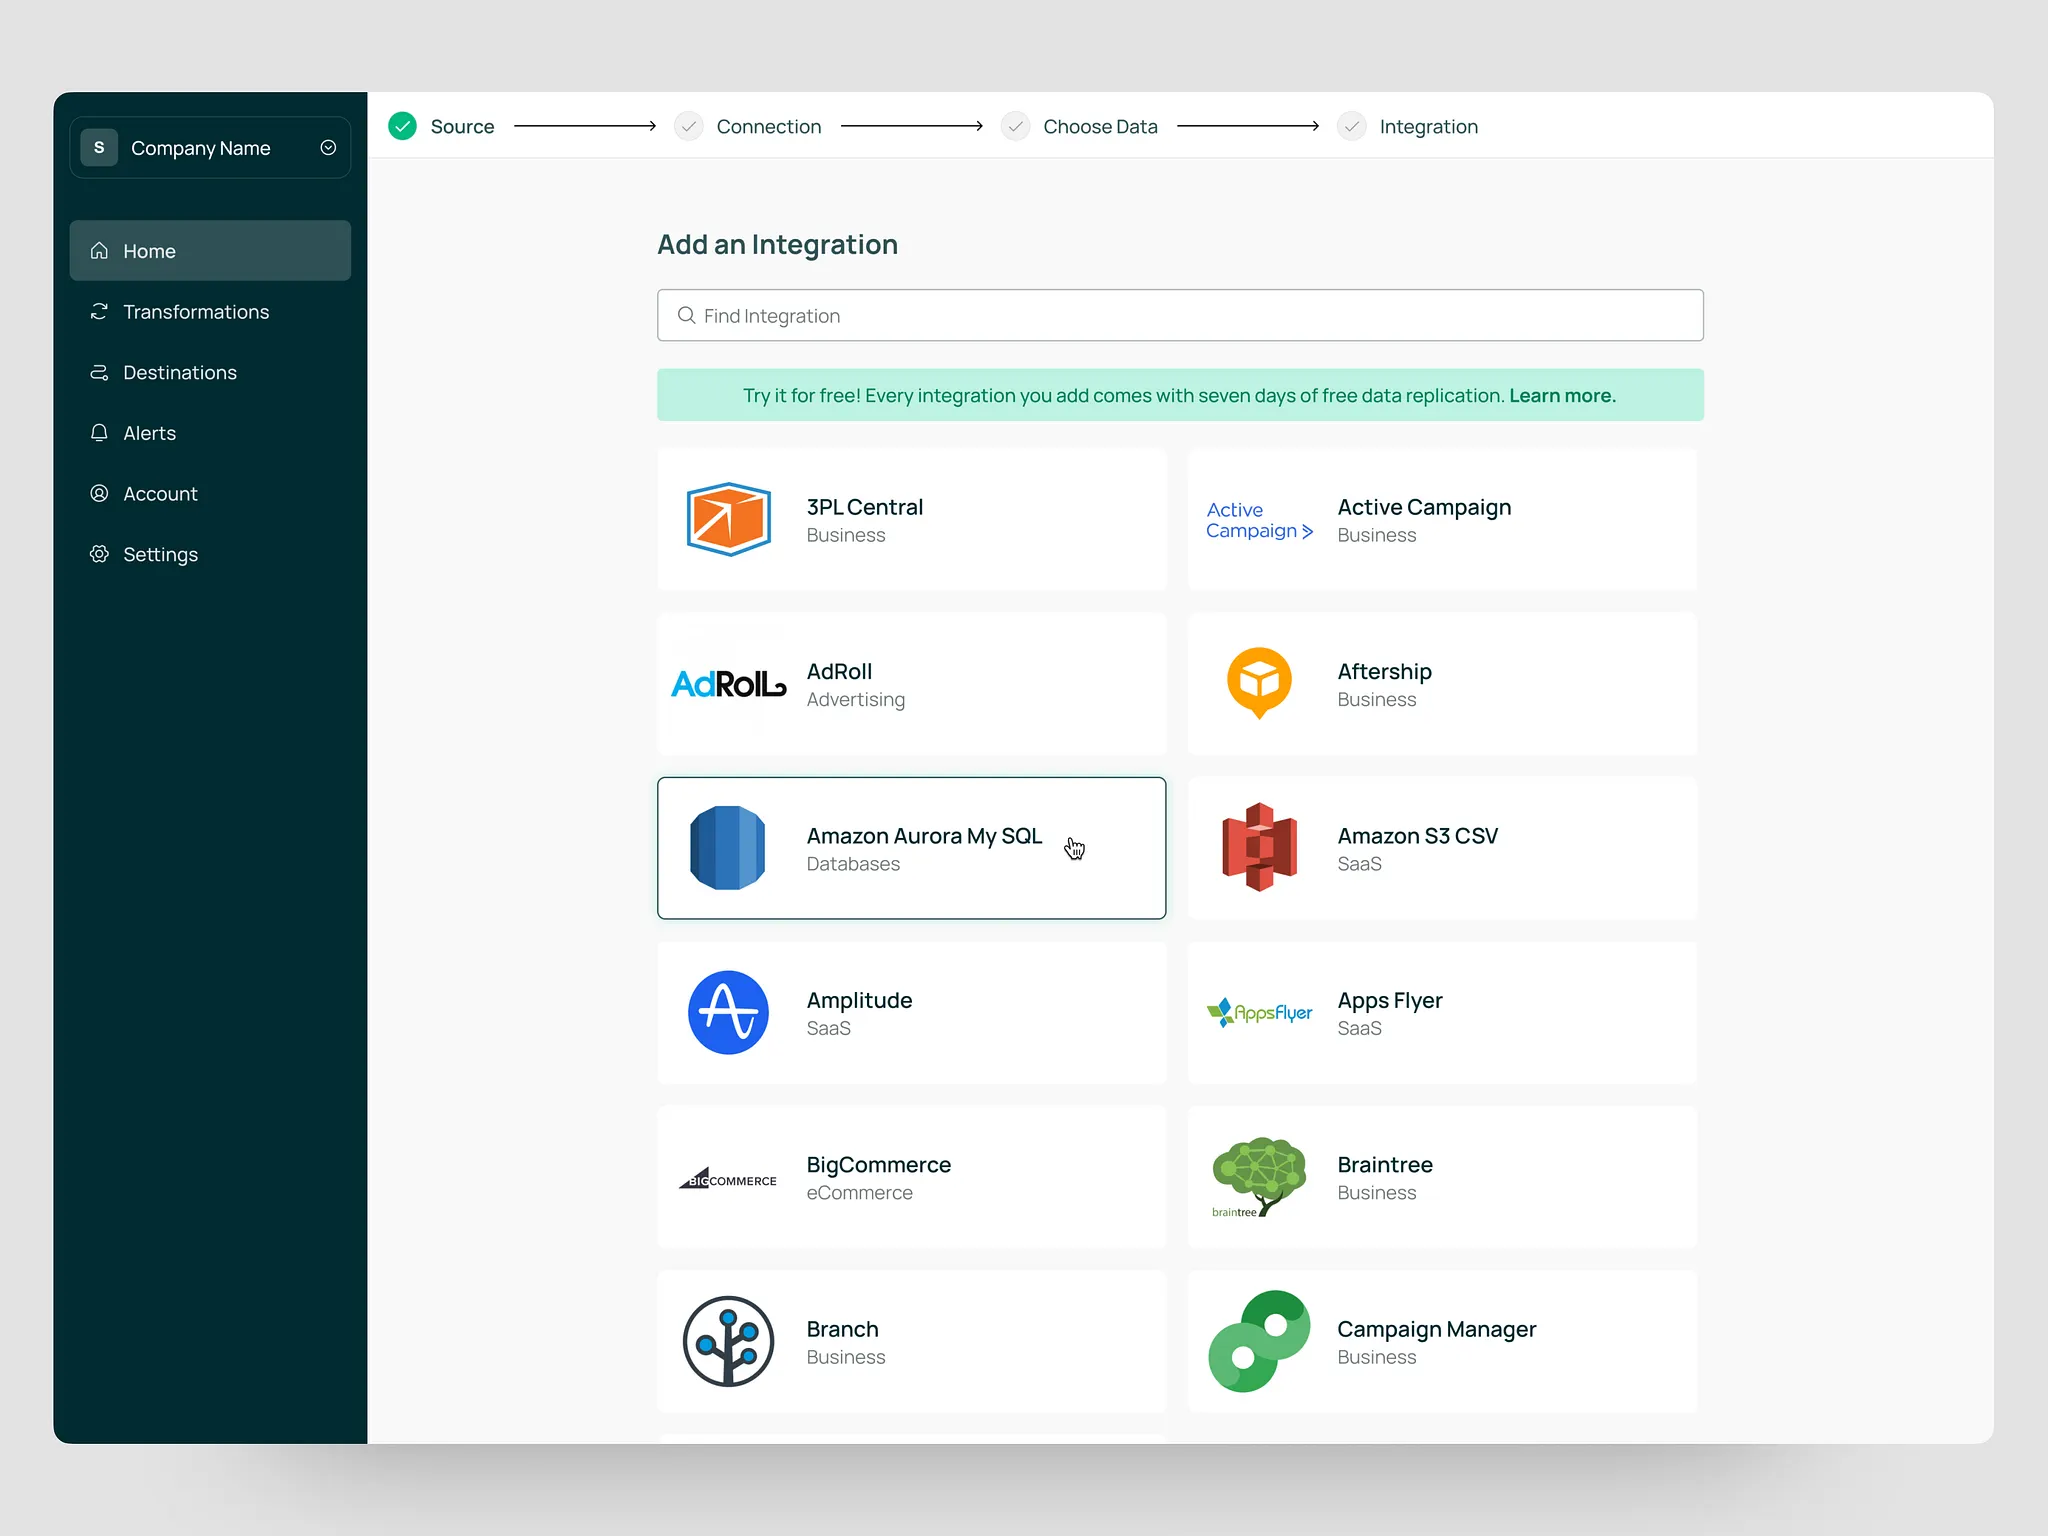Open Settings in the sidebar
Screen dimensions: 2048x1536
point(160,554)
